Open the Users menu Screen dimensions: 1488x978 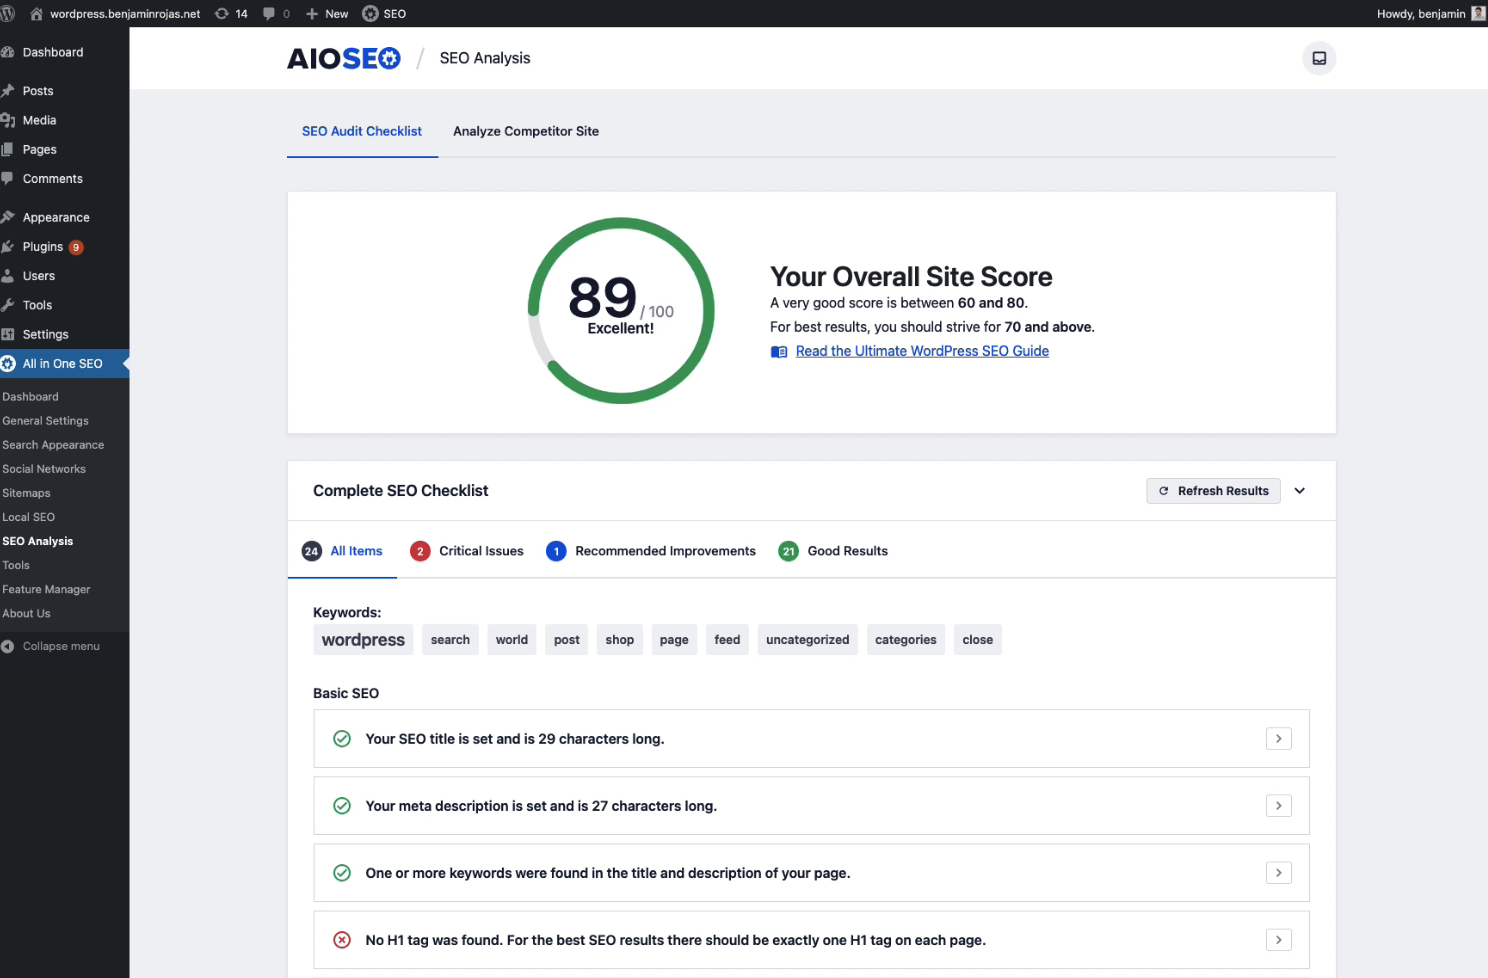(x=39, y=276)
